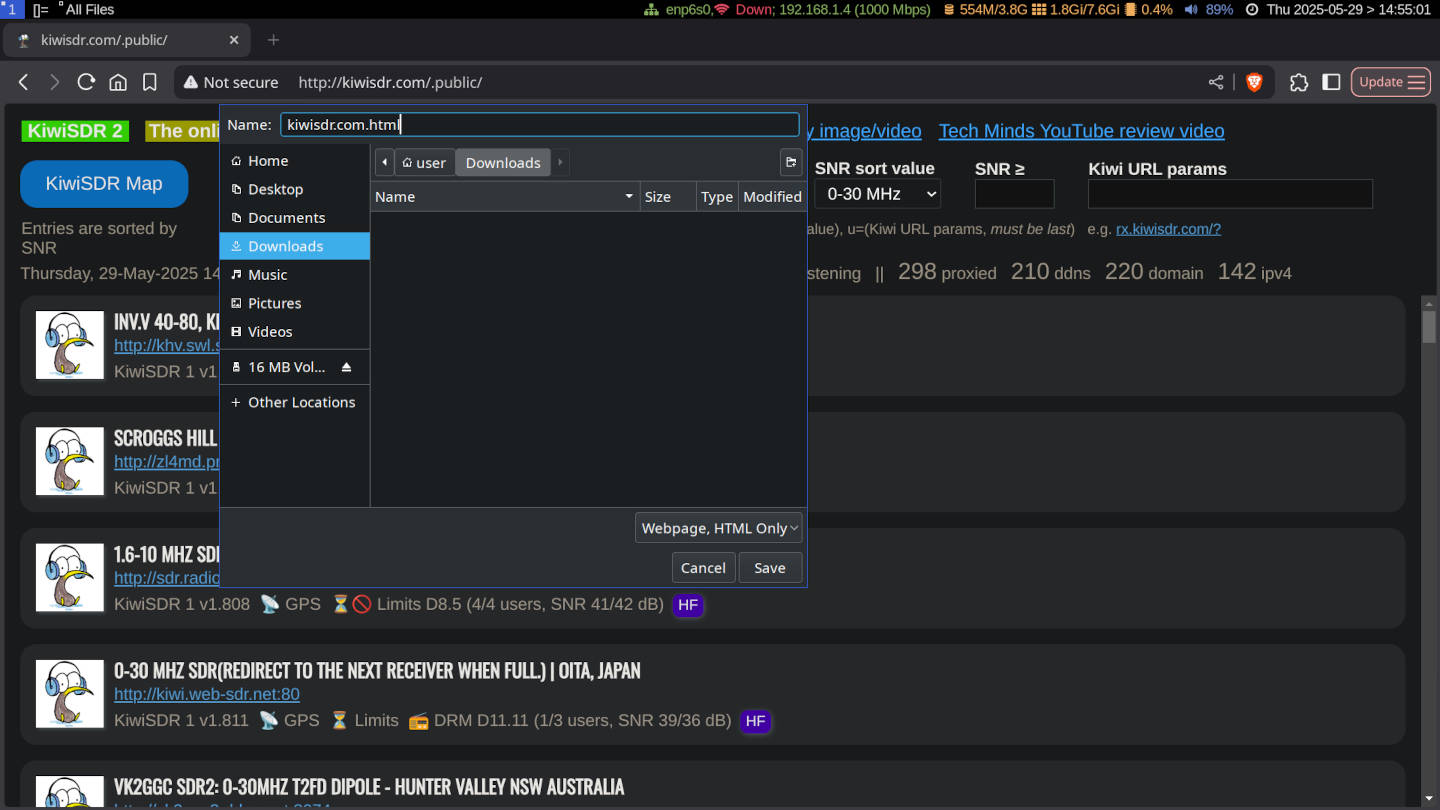
Task: Open the extensions puzzle icon
Action: [x=1299, y=82]
